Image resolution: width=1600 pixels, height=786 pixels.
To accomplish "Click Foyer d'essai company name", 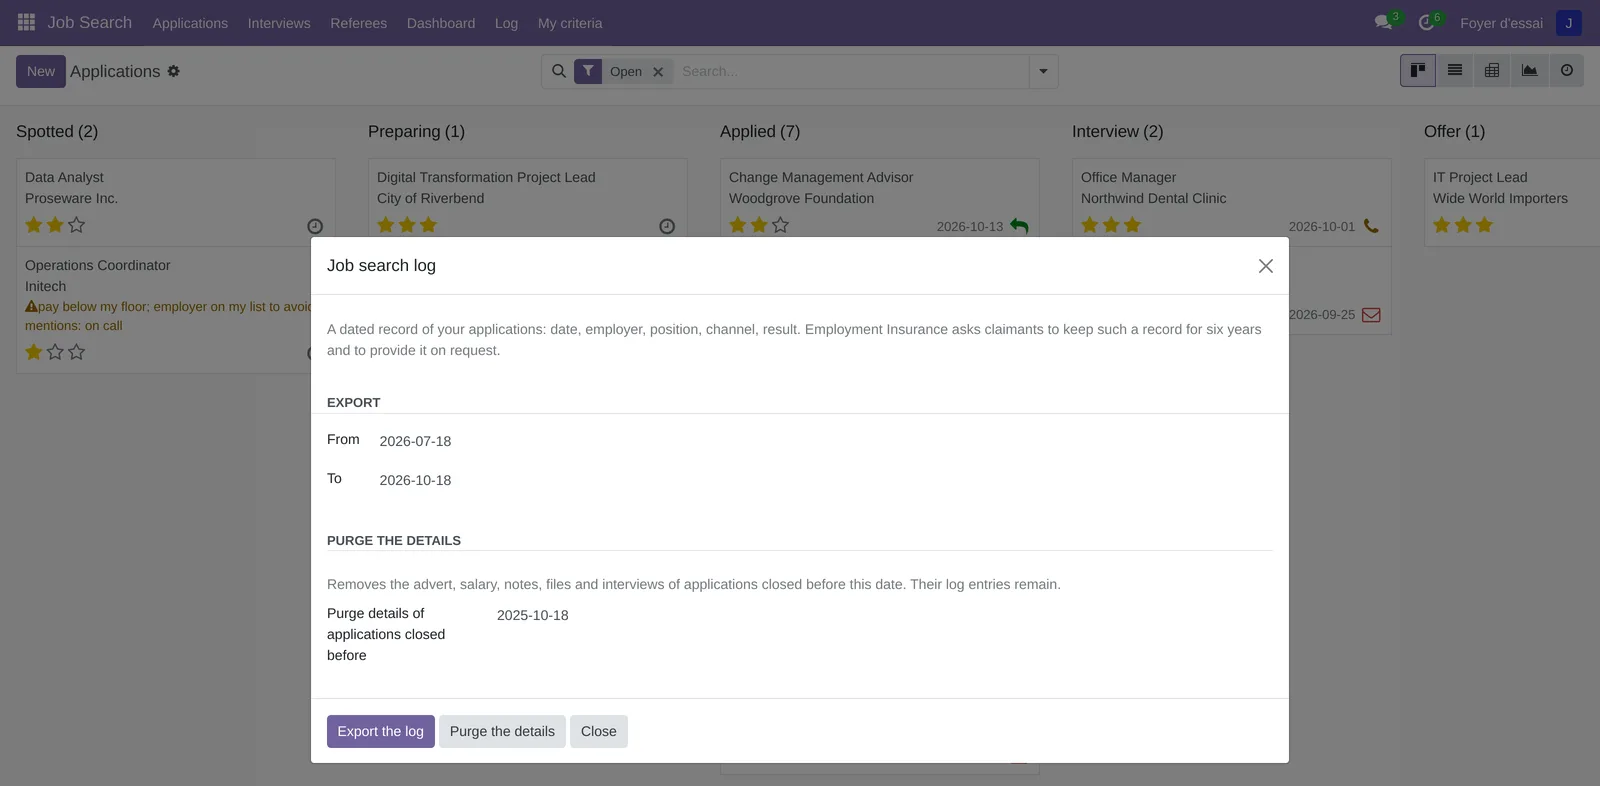I will (x=1501, y=23).
